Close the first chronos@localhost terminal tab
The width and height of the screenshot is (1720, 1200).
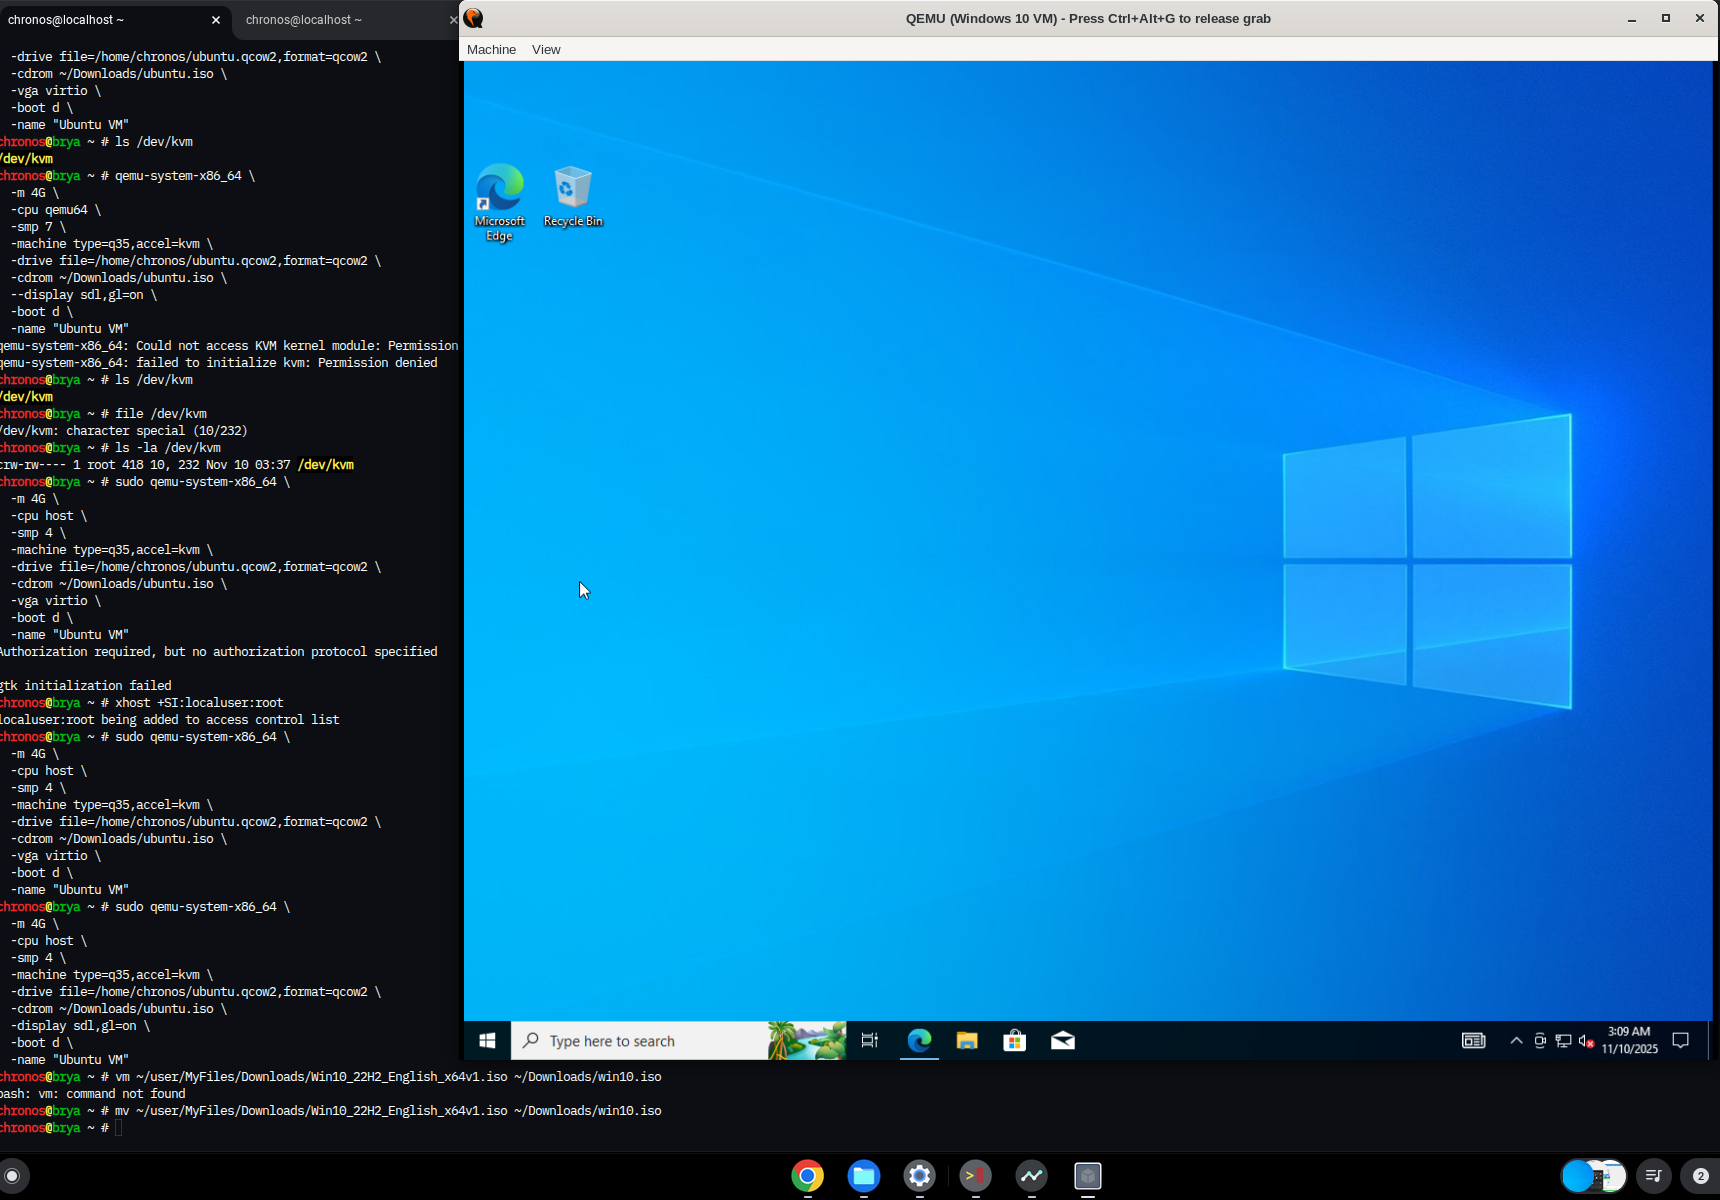coord(216,20)
